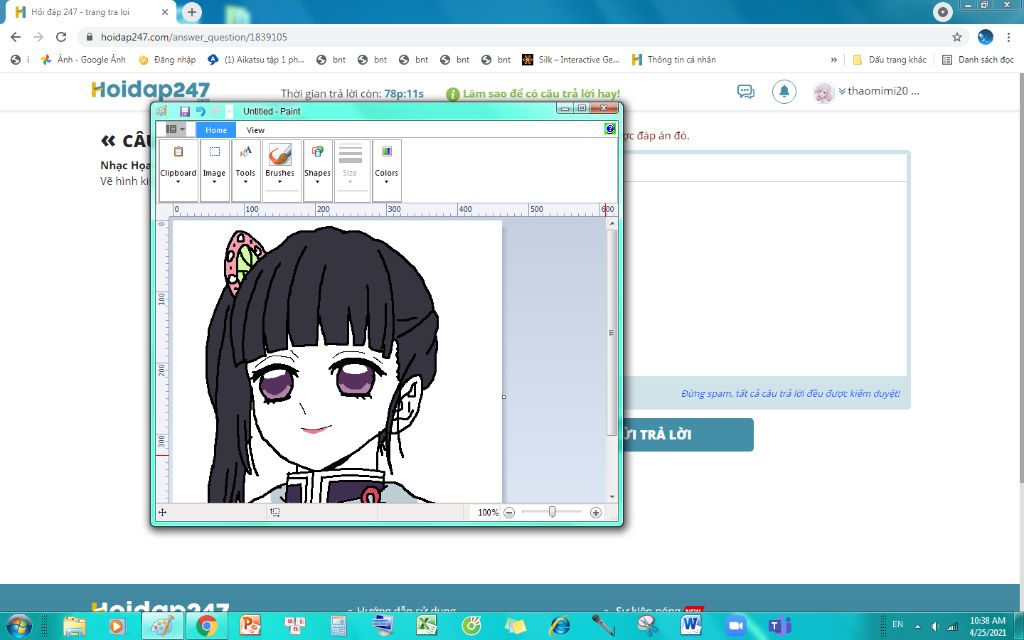
Task: Open the Ảnh - Google Ảnh bookmark
Action: pyautogui.click(x=83, y=59)
